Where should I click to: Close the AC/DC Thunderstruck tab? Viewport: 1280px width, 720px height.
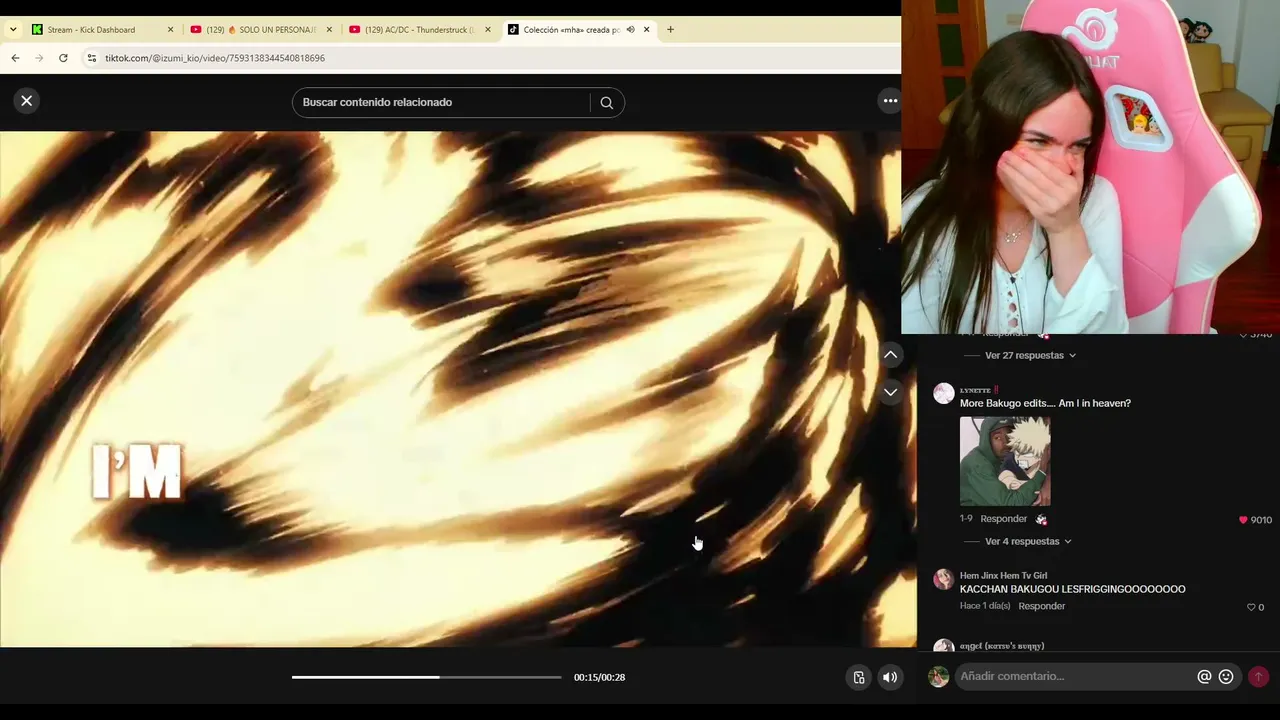click(x=488, y=30)
